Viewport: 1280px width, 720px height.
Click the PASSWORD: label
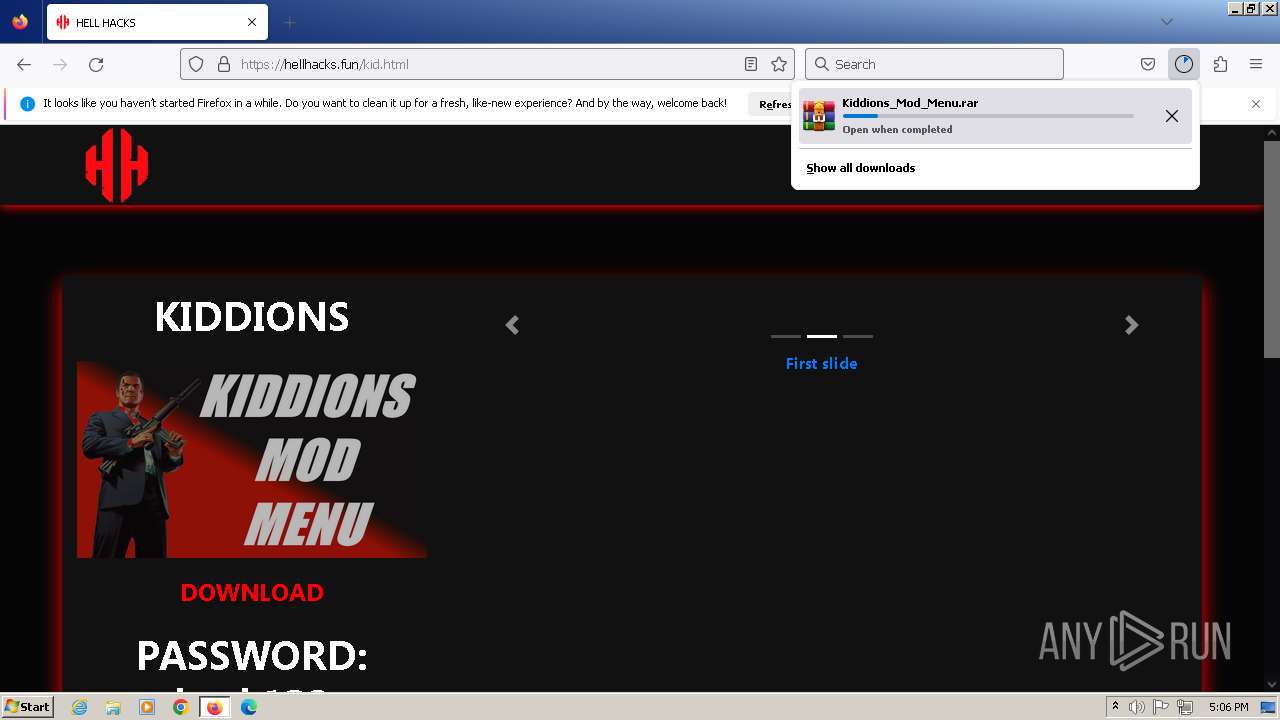point(252,656)
